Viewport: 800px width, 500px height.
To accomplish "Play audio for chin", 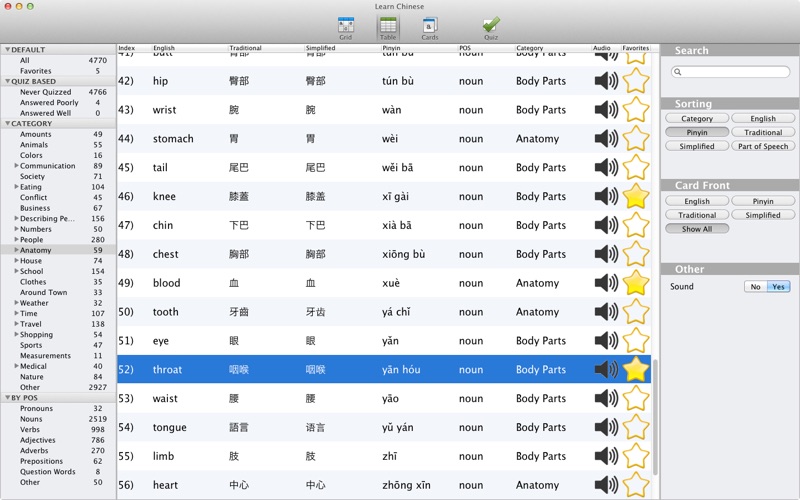I will coord(606,225).
